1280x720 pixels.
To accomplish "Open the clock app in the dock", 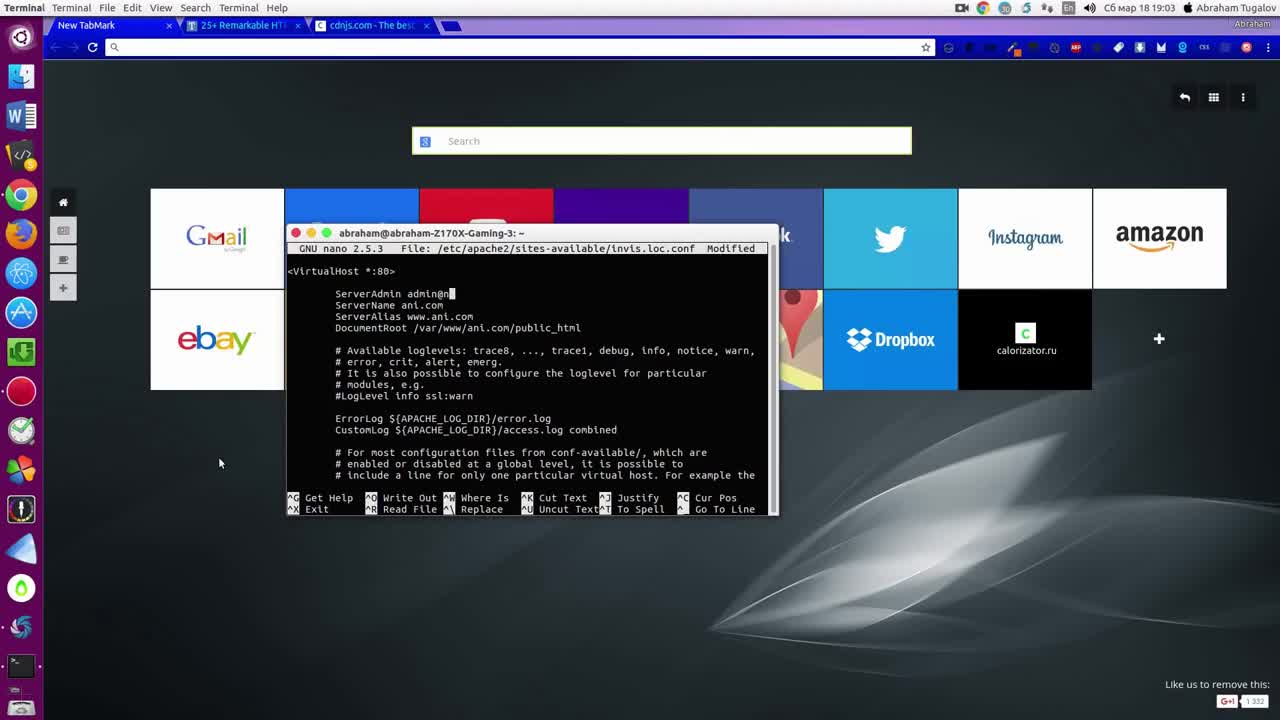I will tap(21, 430).
